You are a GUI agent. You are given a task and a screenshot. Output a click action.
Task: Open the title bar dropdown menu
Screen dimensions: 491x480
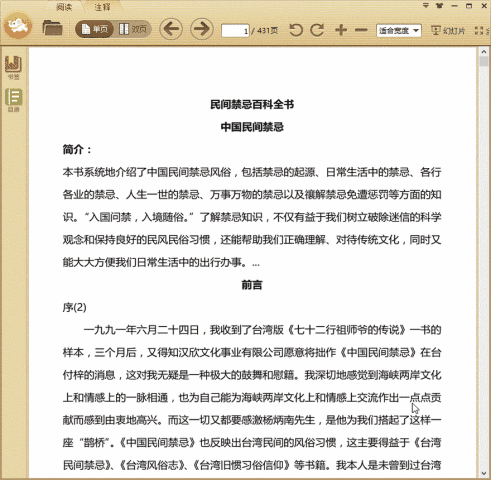(x=426, y=6)
